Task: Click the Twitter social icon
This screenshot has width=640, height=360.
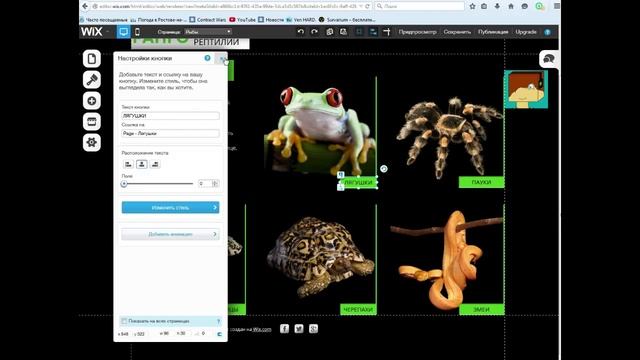Action: [299, 329]
